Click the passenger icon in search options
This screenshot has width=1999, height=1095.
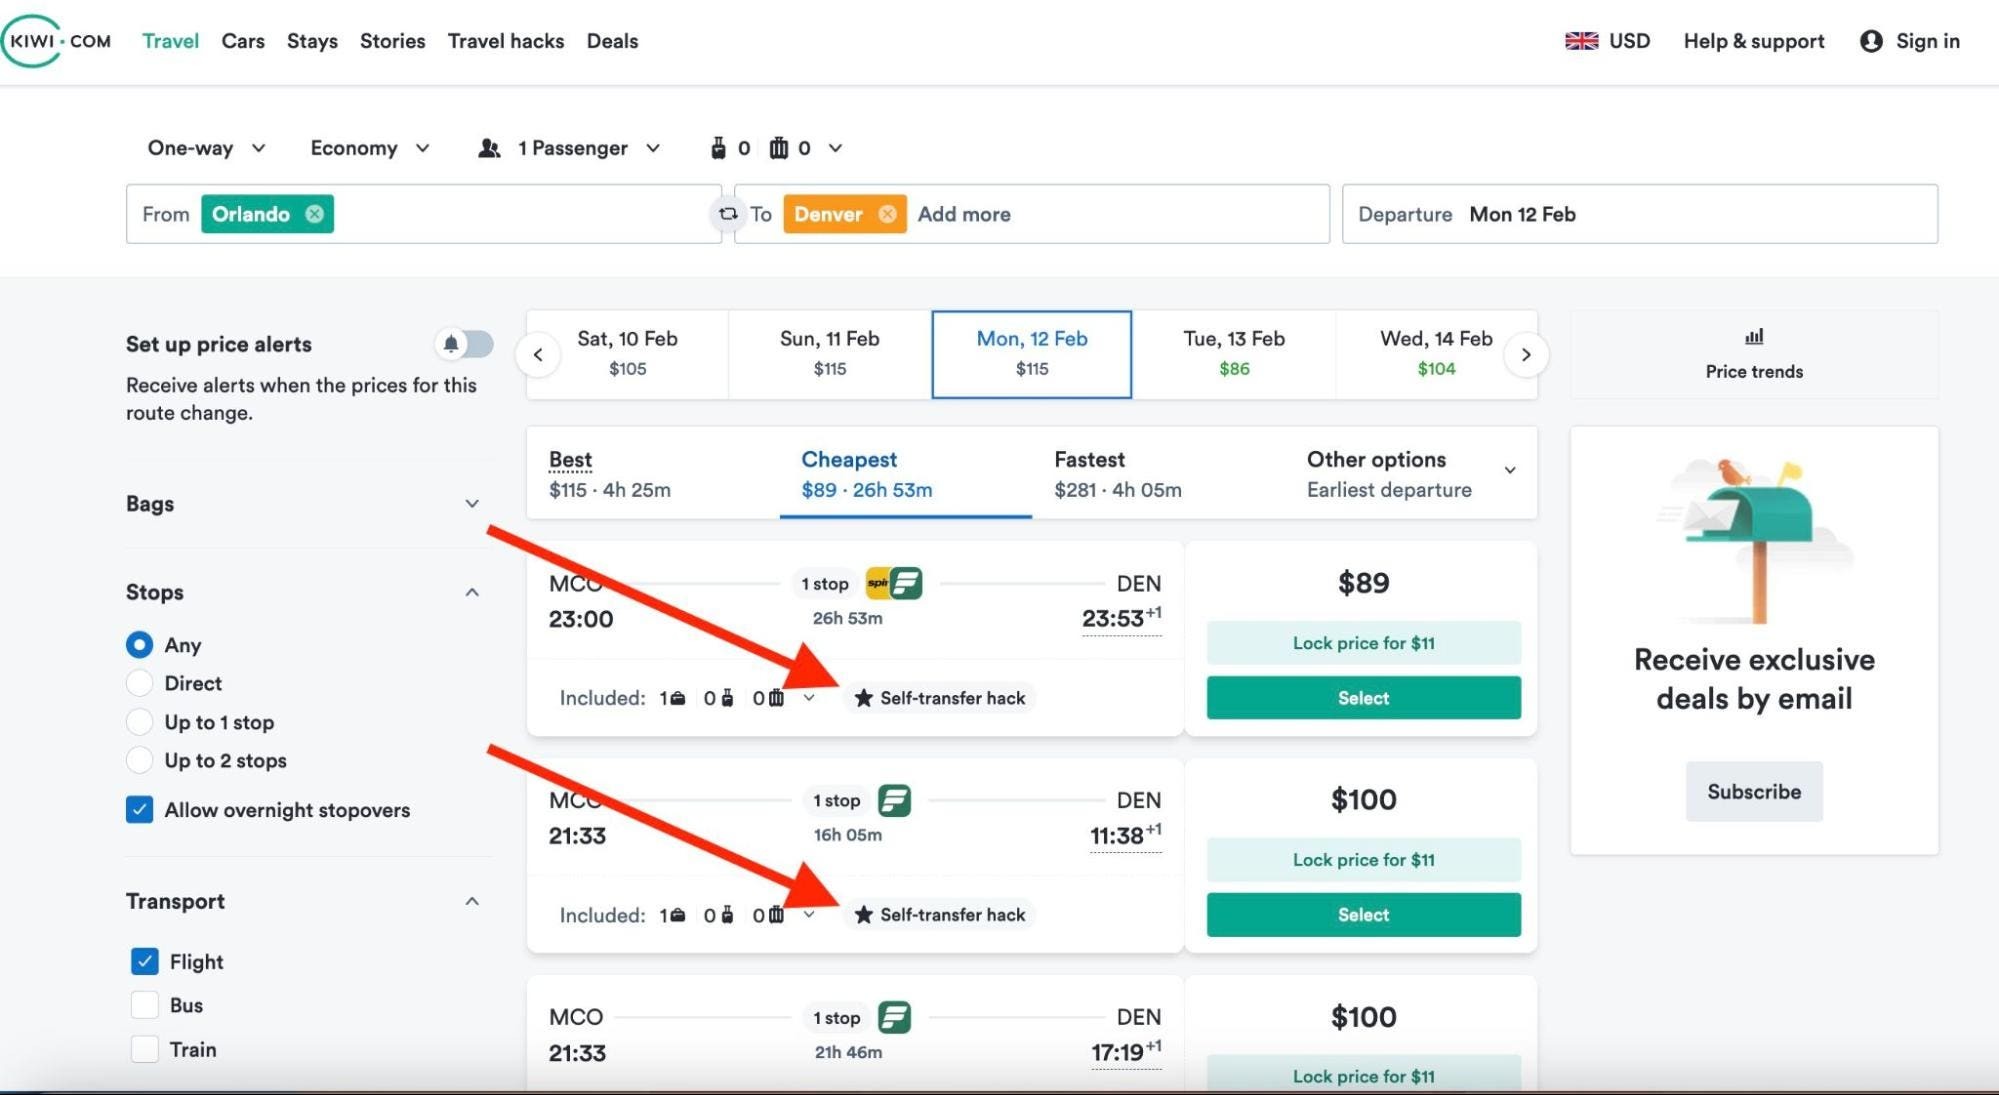[489, 148]
